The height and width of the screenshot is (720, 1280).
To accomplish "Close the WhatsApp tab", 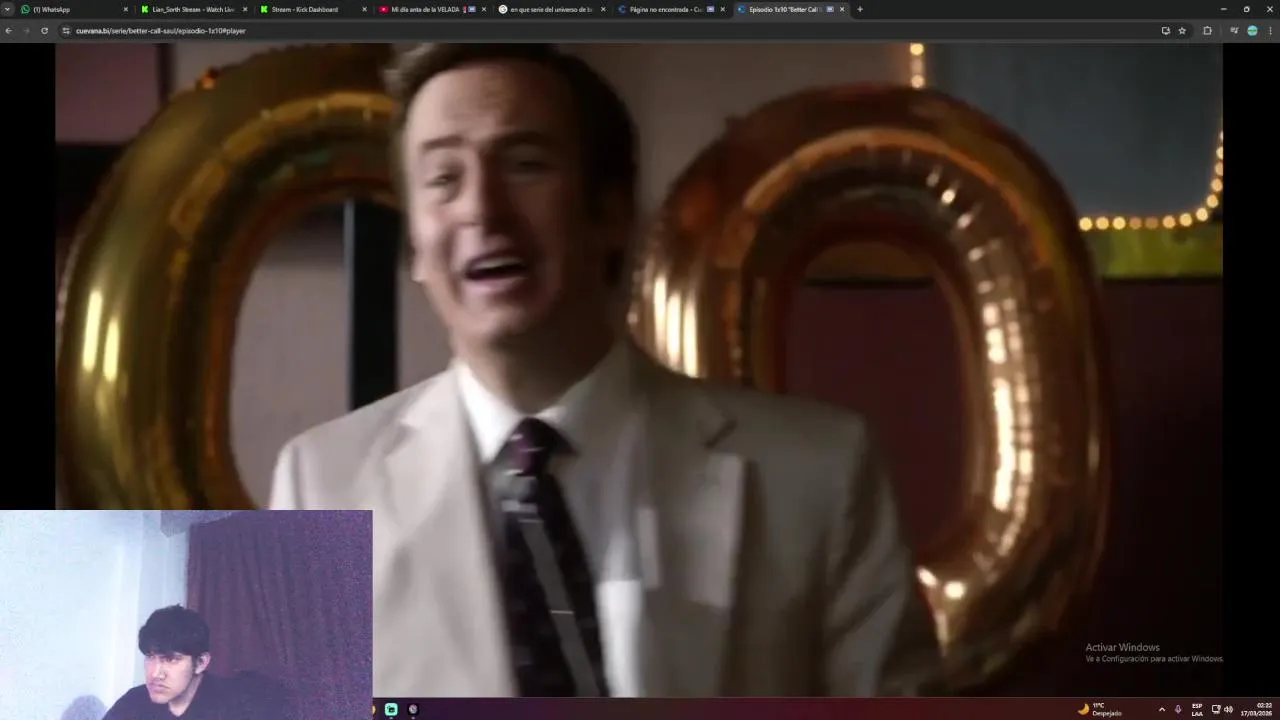I will (126, 9).
